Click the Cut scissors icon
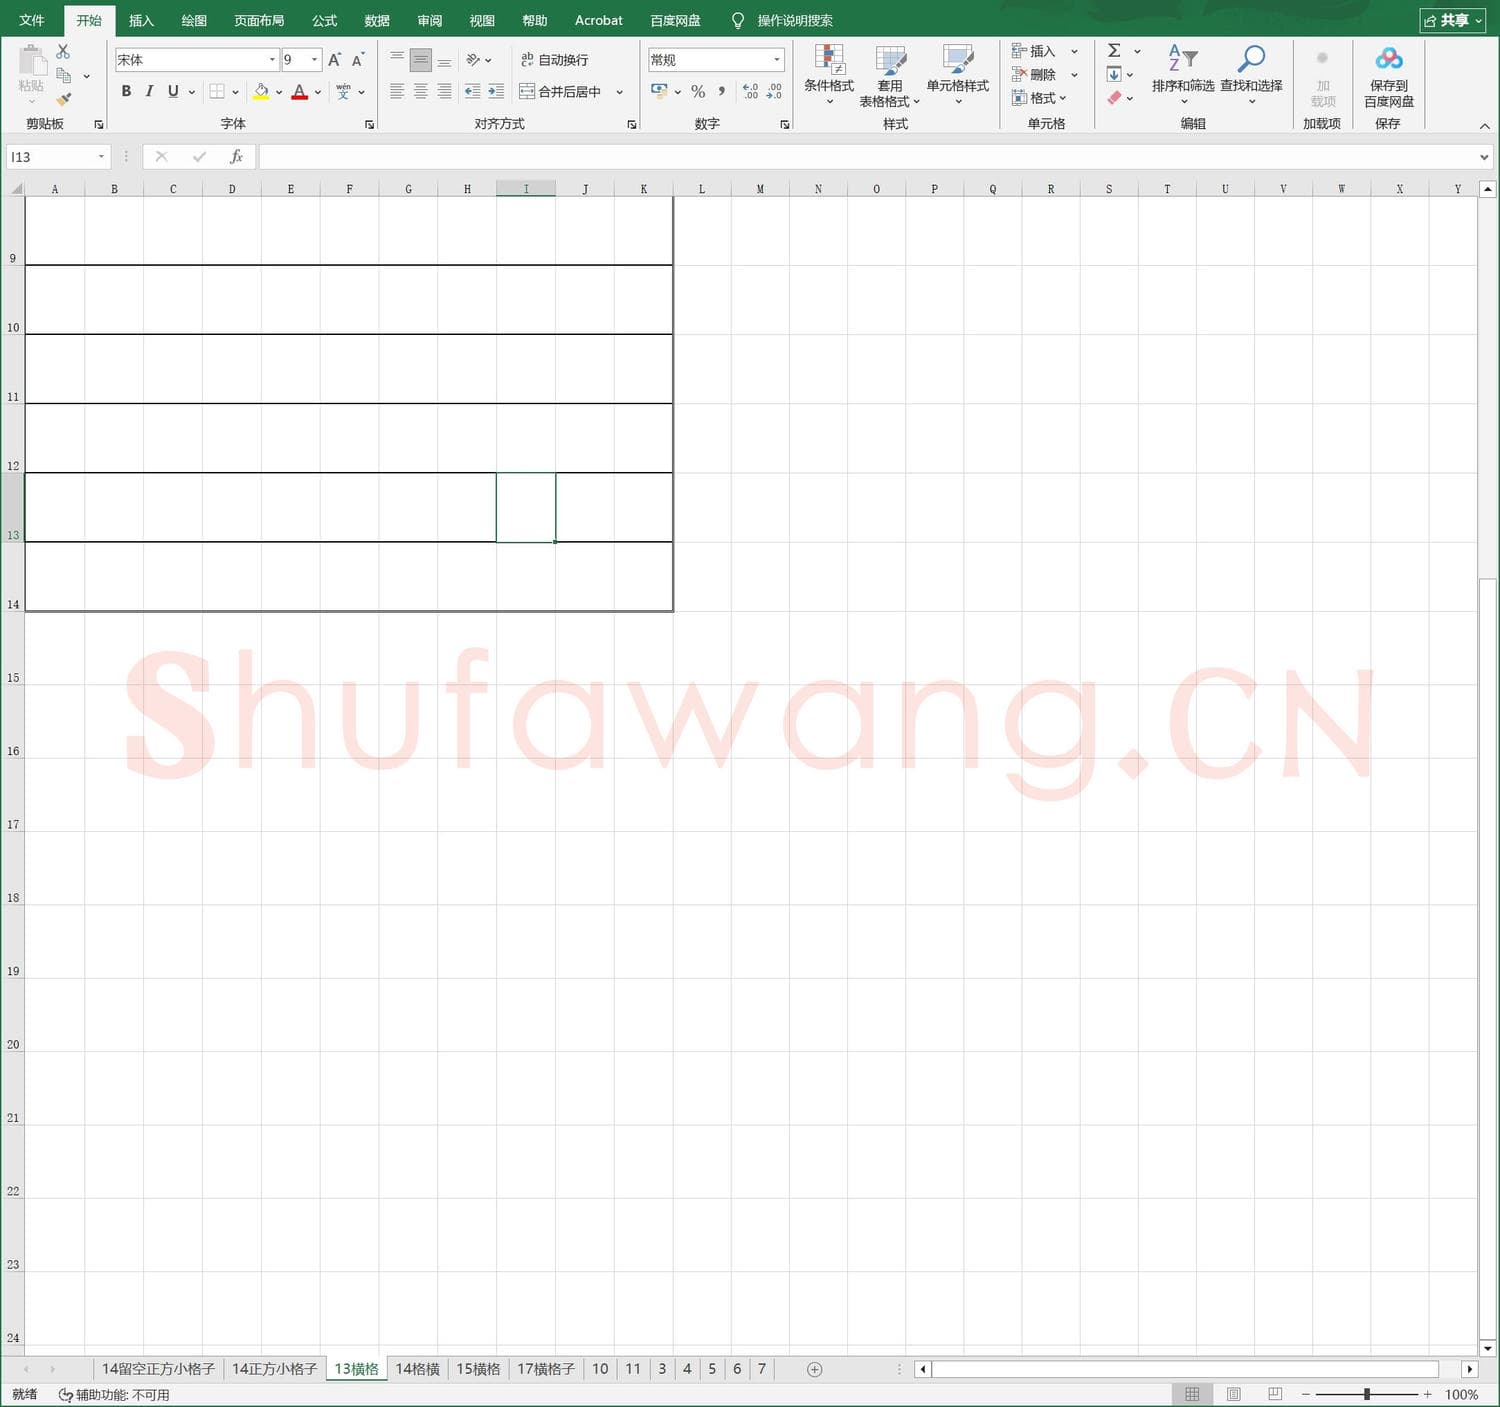 pos(63,51)
